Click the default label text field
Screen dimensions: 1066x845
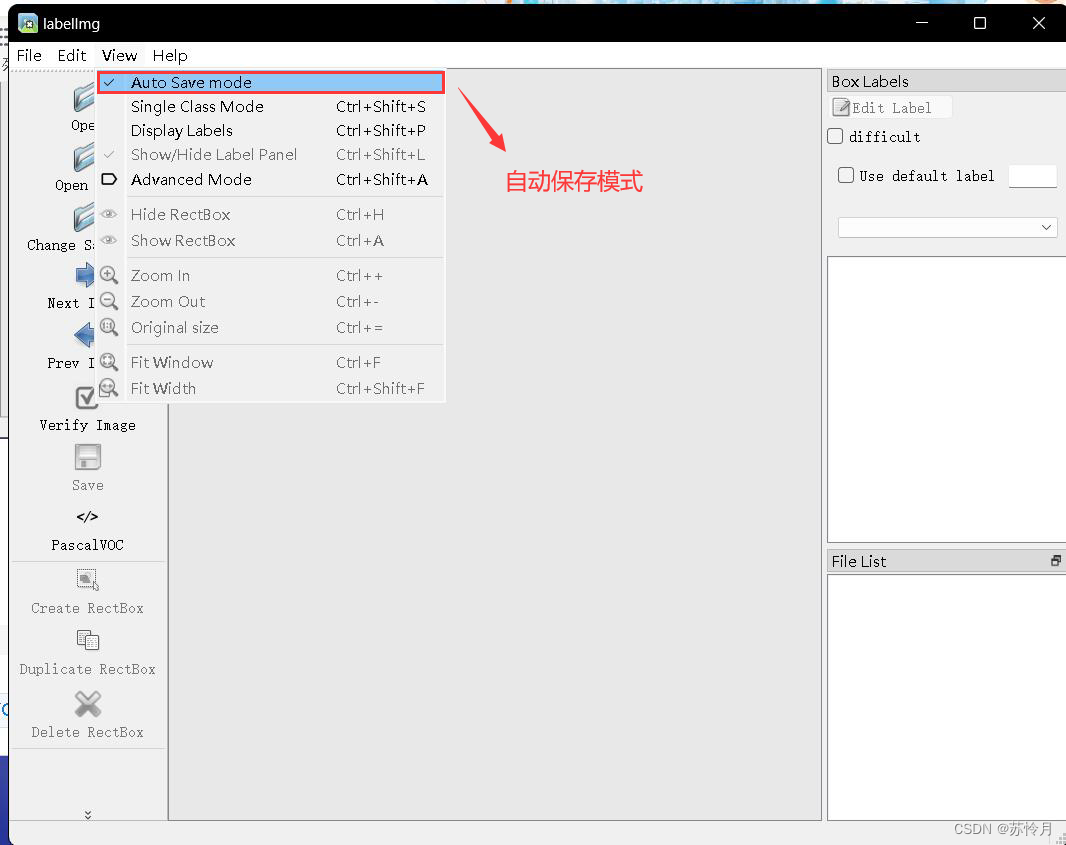tap(1032, 175)
